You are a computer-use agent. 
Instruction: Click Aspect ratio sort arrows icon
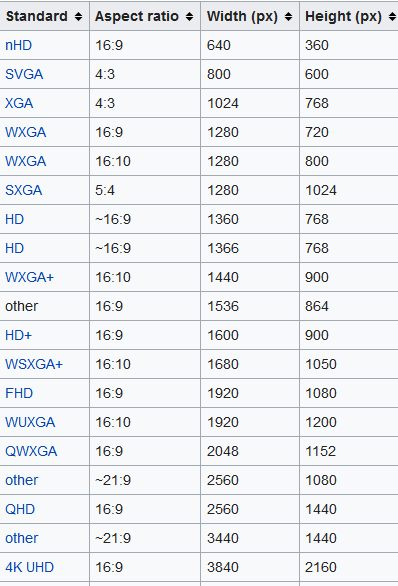[189, 16]
